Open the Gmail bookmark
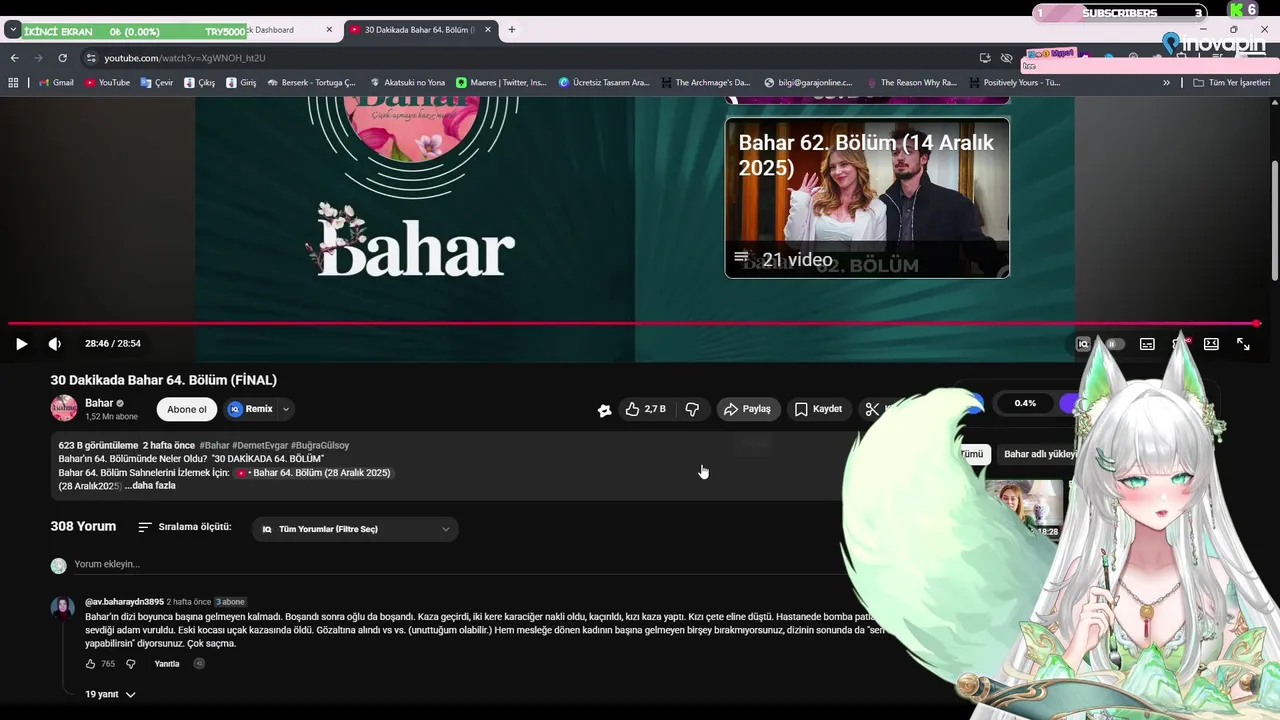The image size is (1280, 720). tap(56, 83)
